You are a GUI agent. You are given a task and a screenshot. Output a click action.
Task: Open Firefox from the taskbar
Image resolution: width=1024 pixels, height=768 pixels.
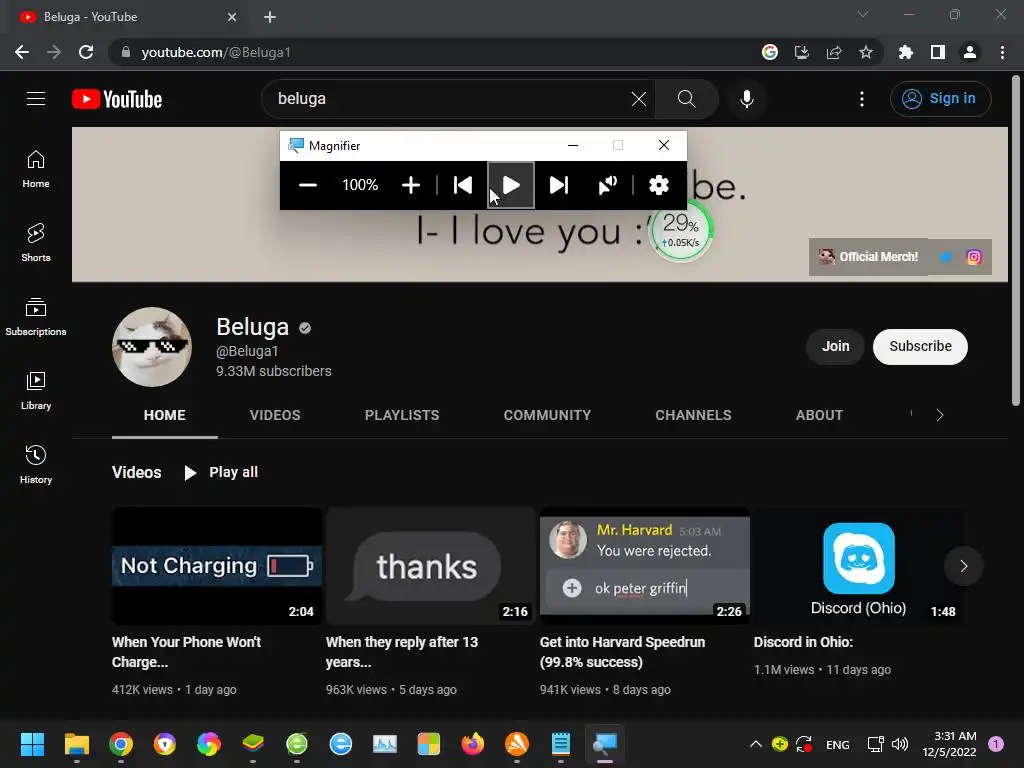click(x=473, y=744)
